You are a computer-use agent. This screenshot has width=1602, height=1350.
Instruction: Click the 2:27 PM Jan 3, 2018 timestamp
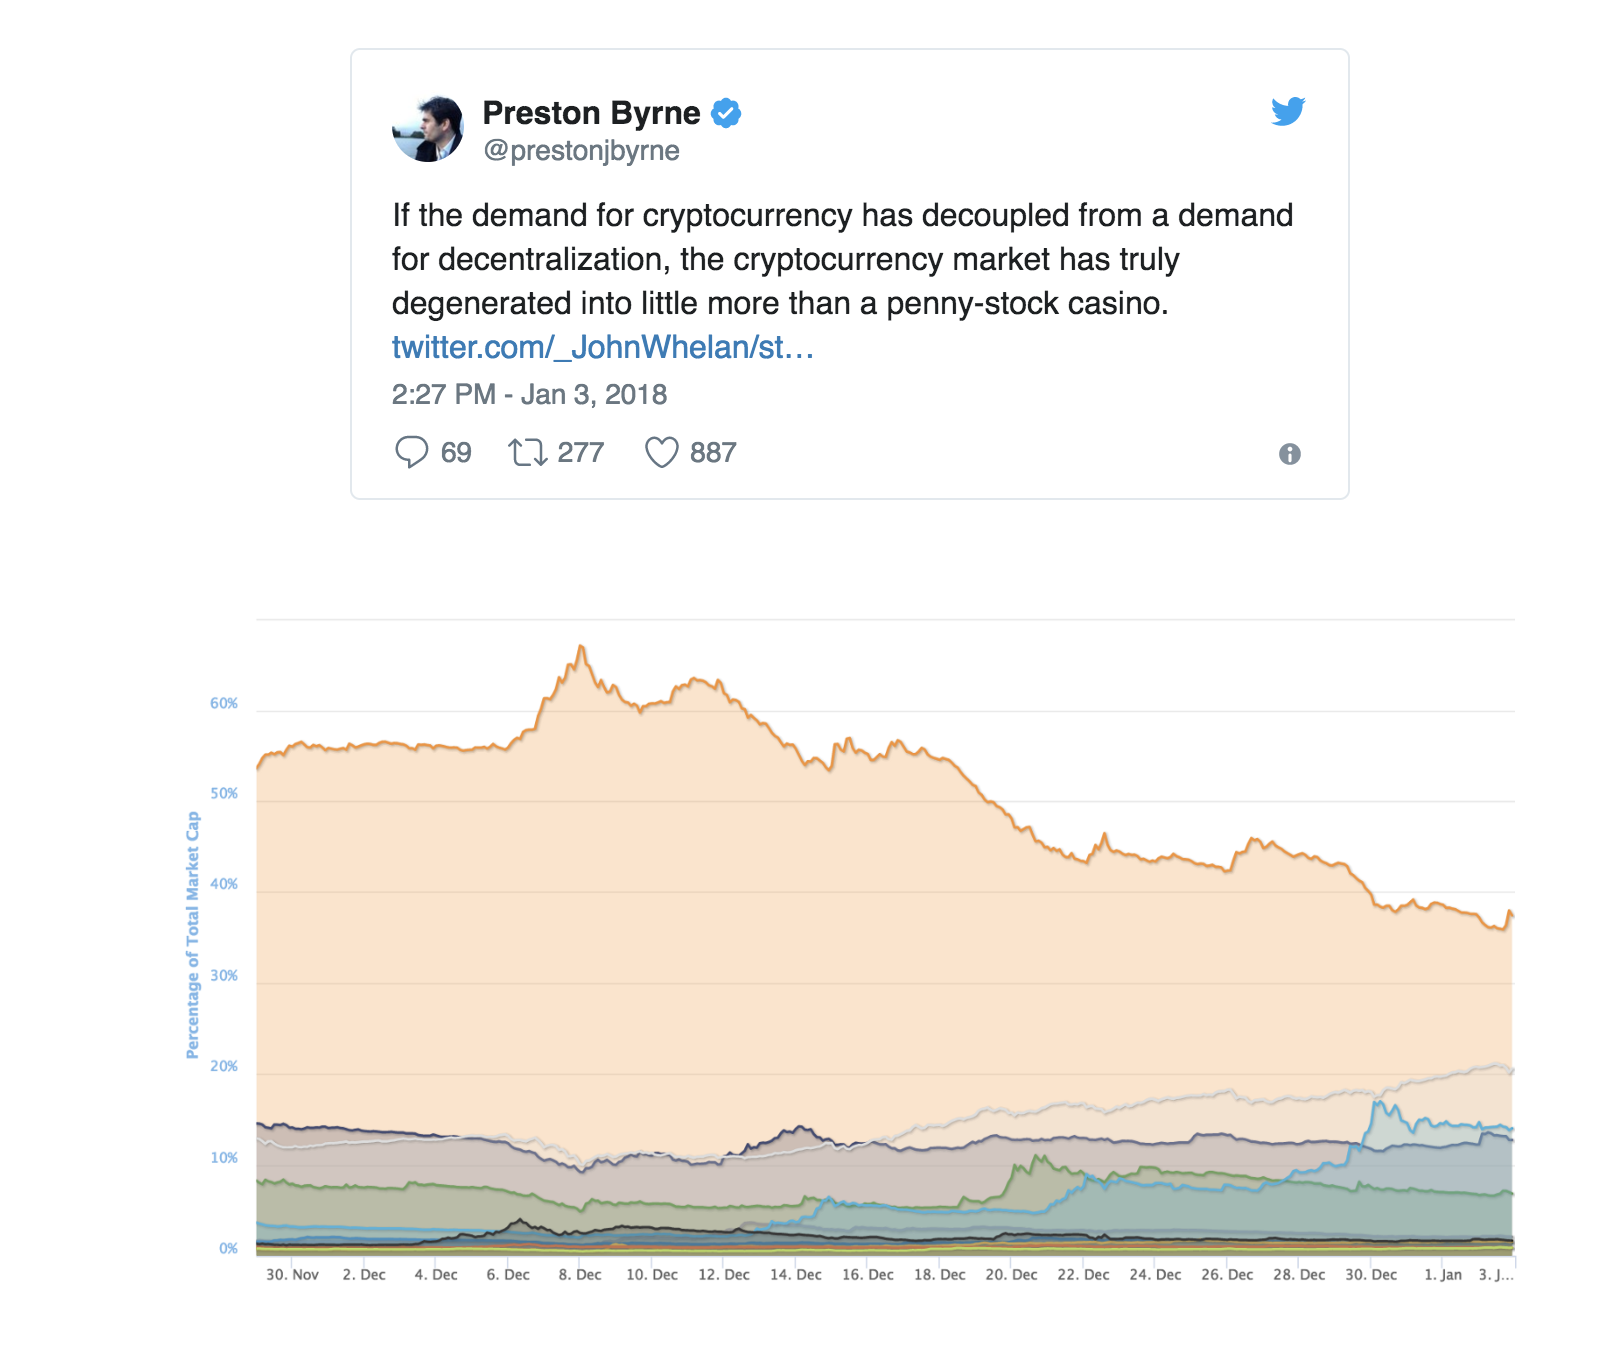click(x=529, y=394)
